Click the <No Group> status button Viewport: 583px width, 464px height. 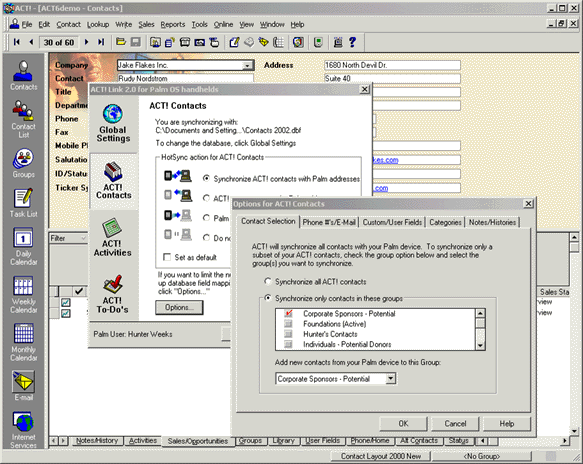click(482, 456)
